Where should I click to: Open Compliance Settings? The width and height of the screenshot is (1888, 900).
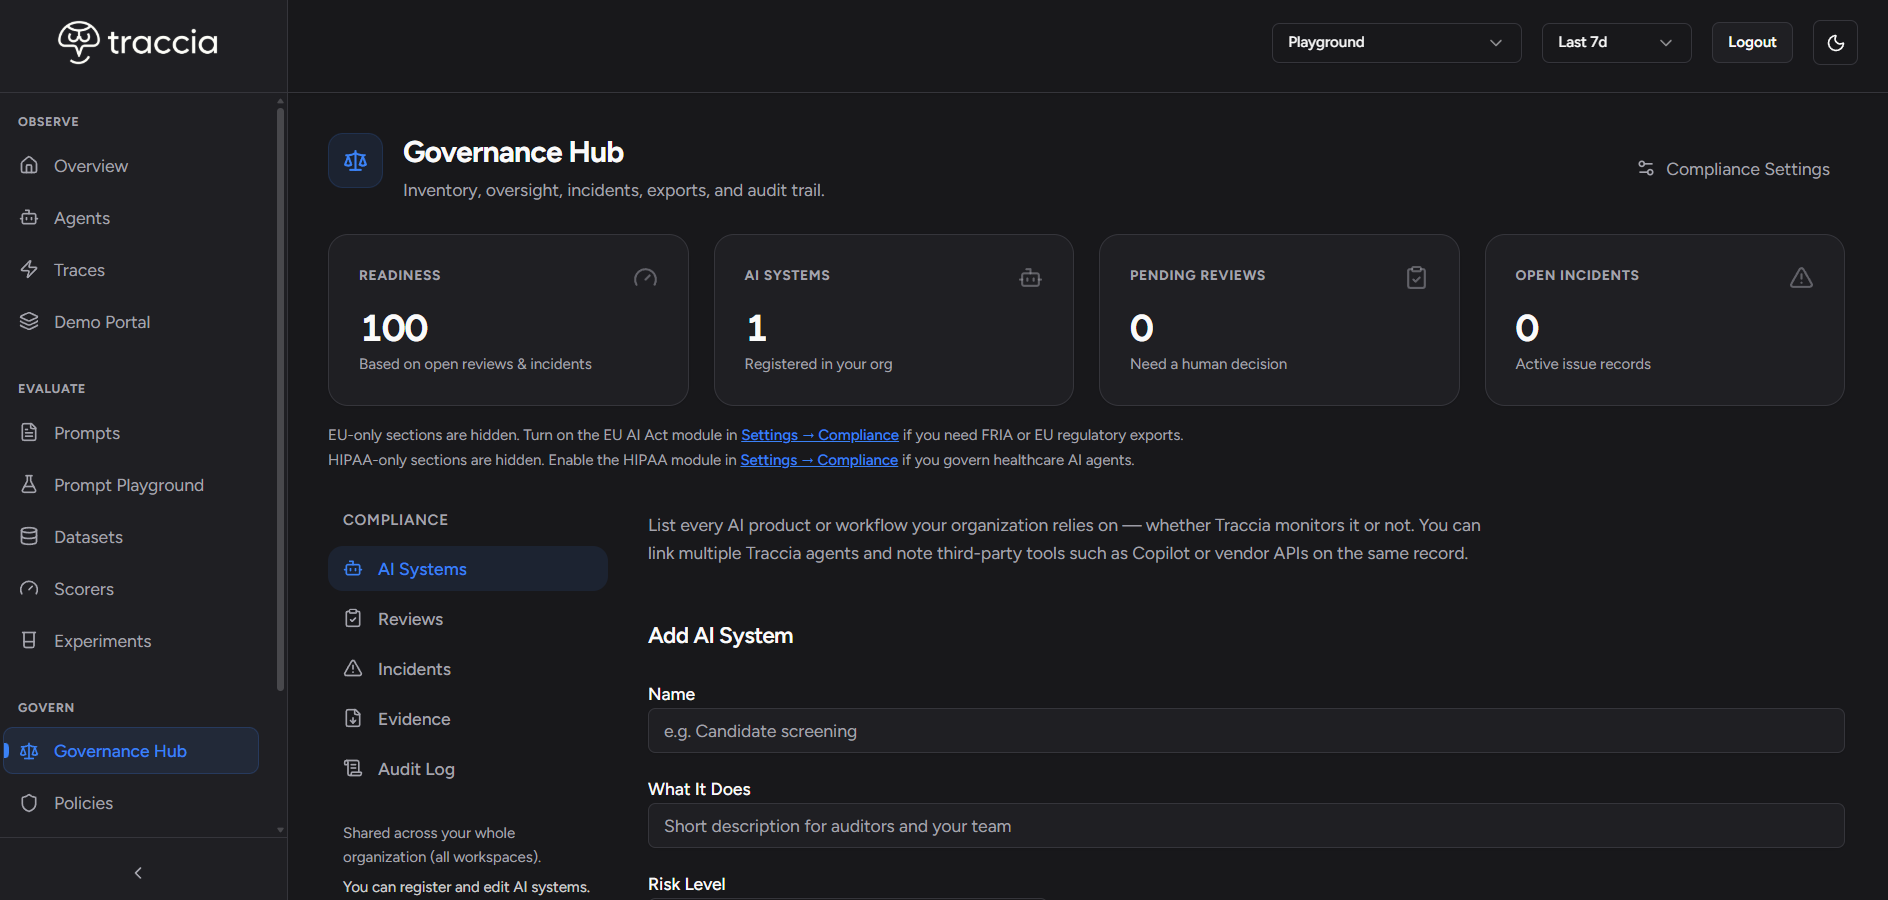(x=1734, y=169)
